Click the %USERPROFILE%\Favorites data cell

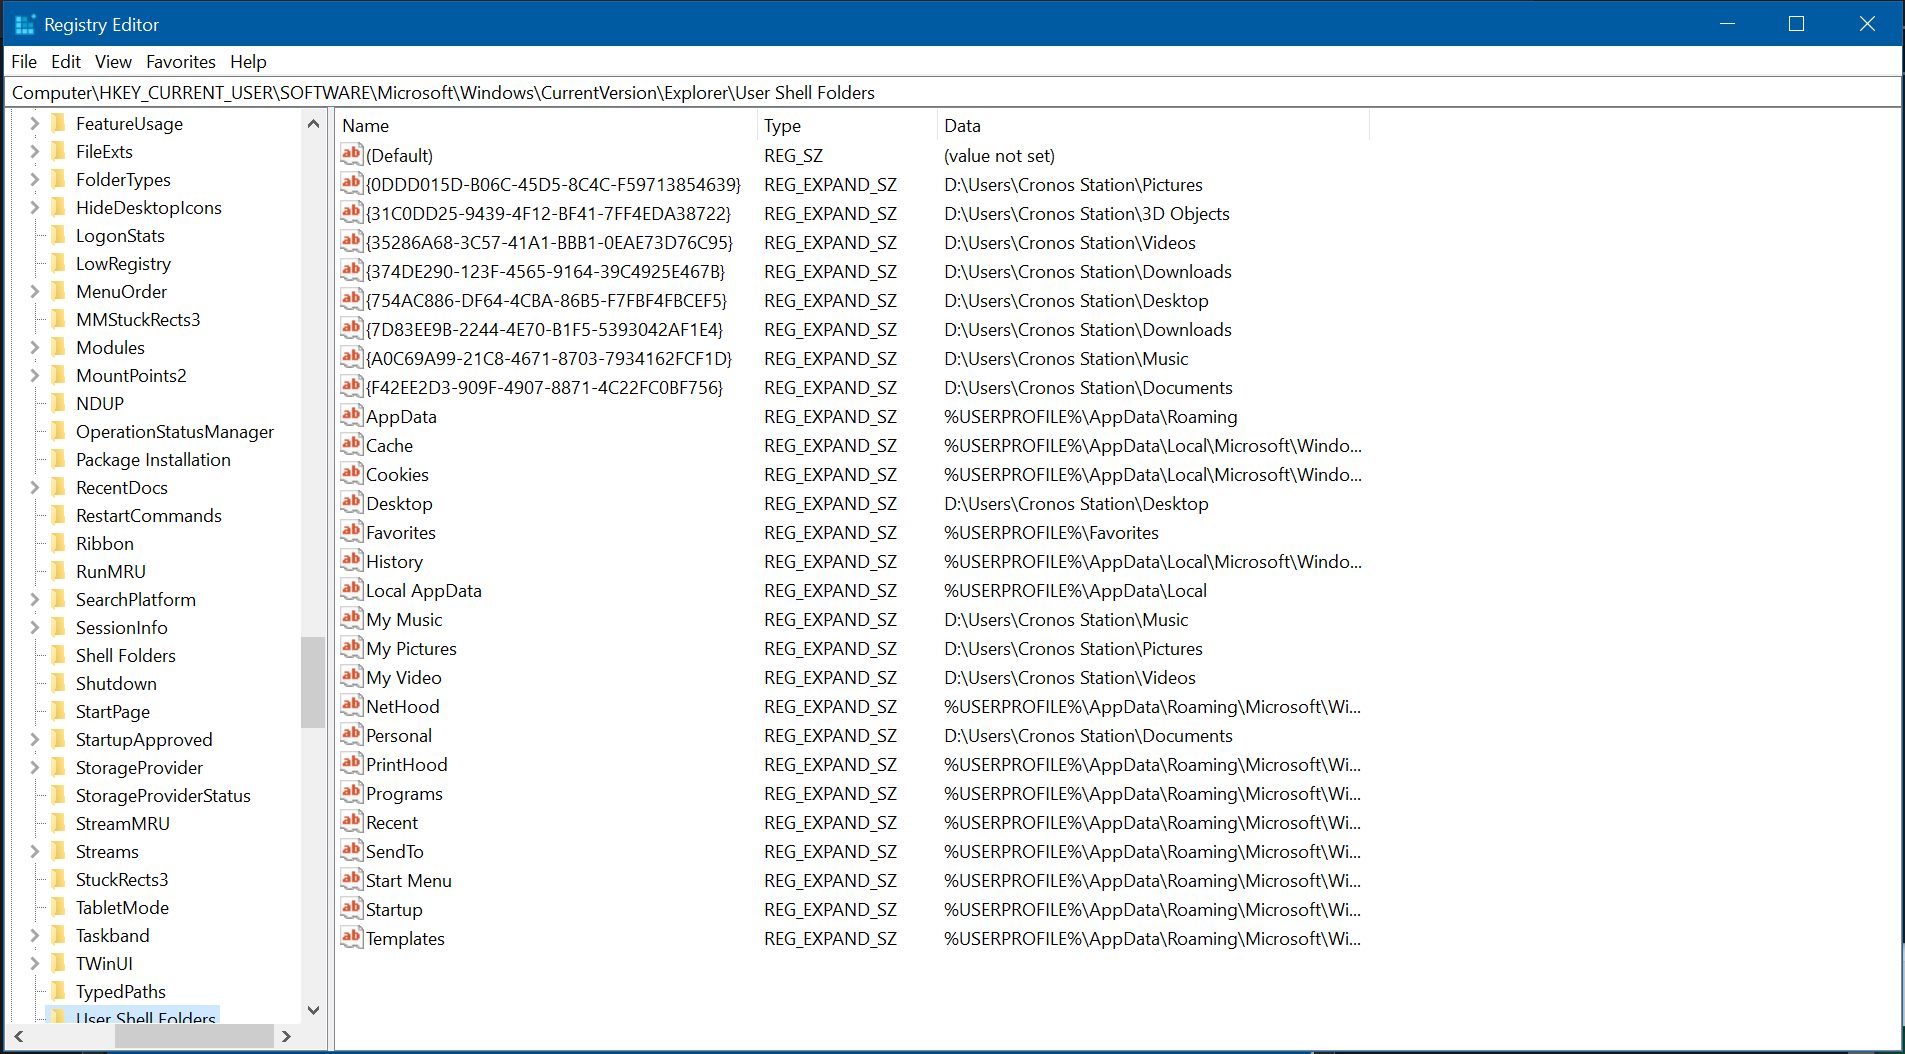tap(1051, 532)
